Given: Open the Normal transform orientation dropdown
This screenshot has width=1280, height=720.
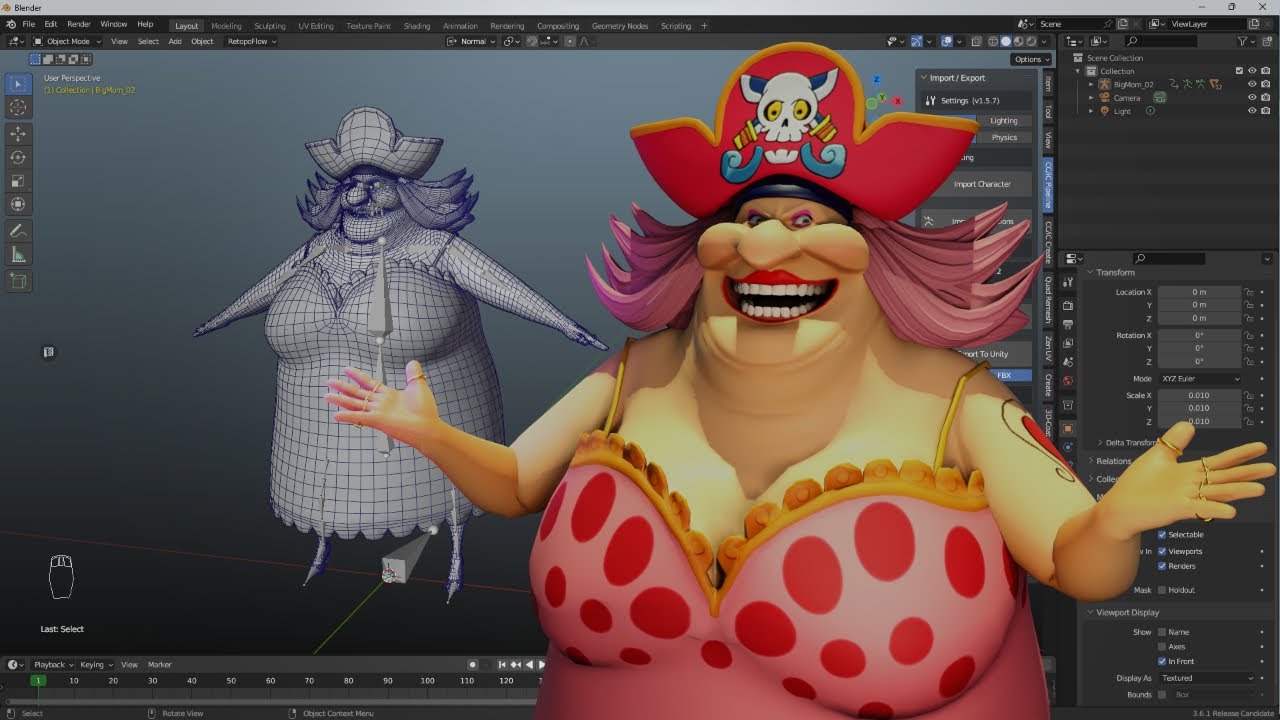Looking at the screenshot, I should pyautogui.click(x=472, y=41).
